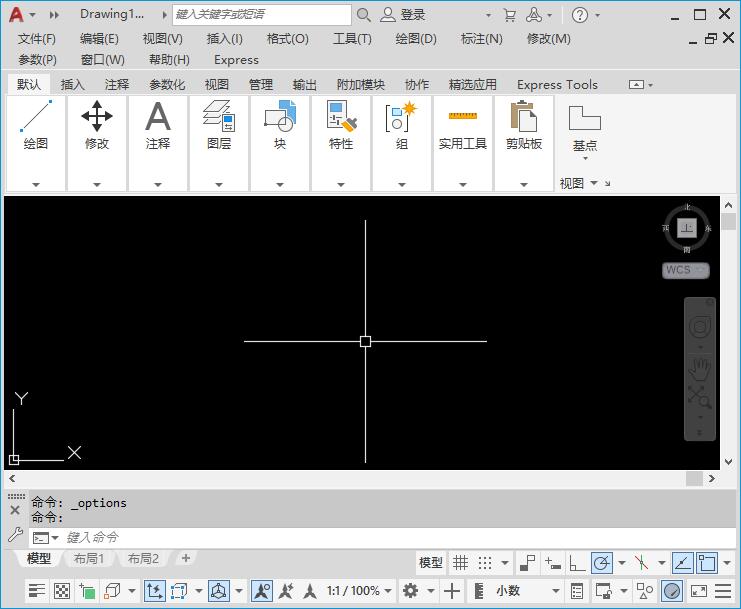Click the command line wrench customize icon

point(16,534)
